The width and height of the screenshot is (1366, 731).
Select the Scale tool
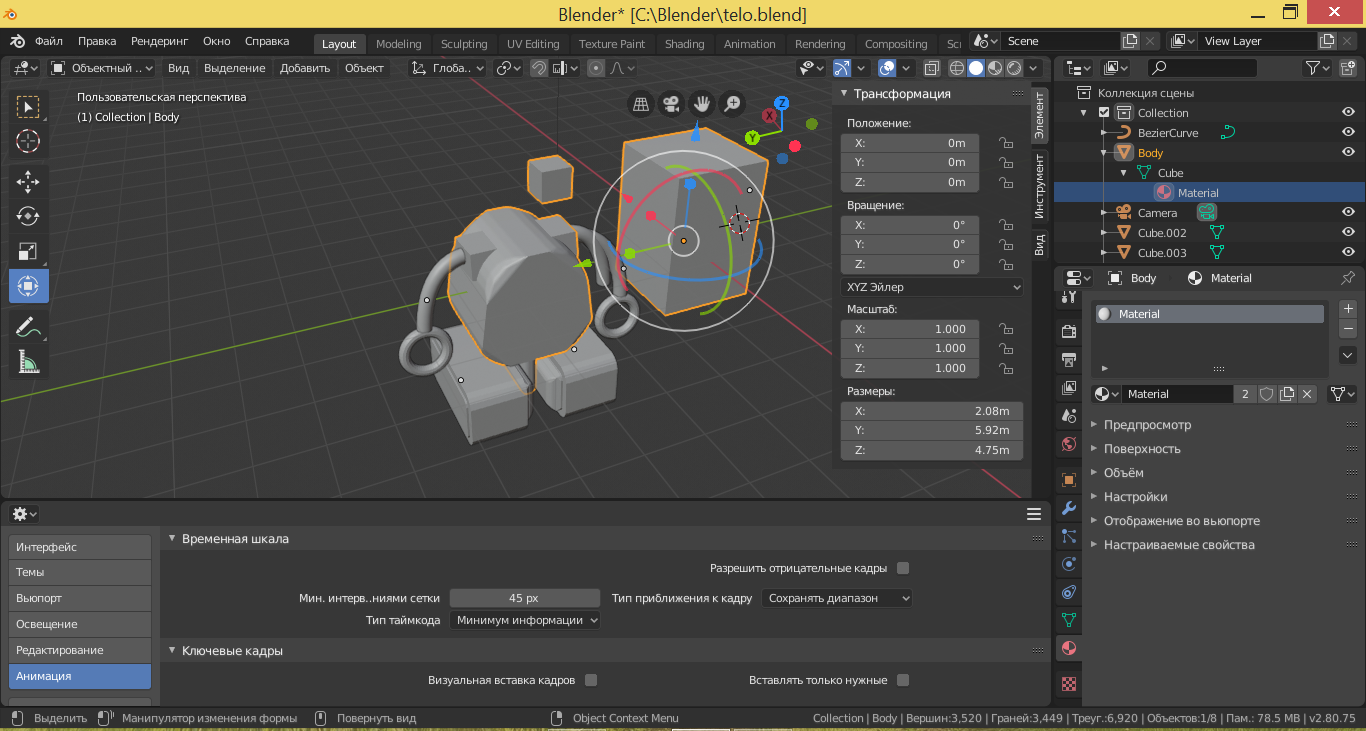[28, 251]
